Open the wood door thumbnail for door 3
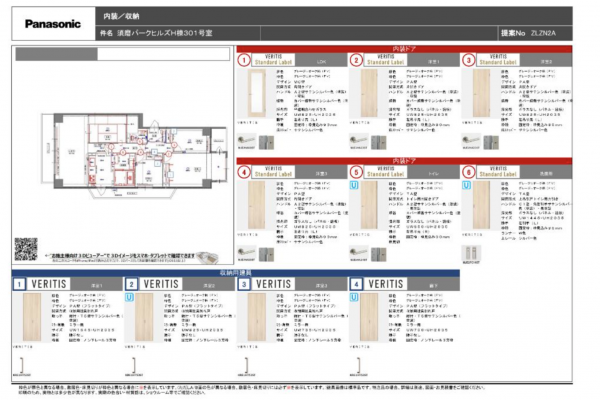The width and height of the screenshot is (600, 400). (x=481, y=94)
